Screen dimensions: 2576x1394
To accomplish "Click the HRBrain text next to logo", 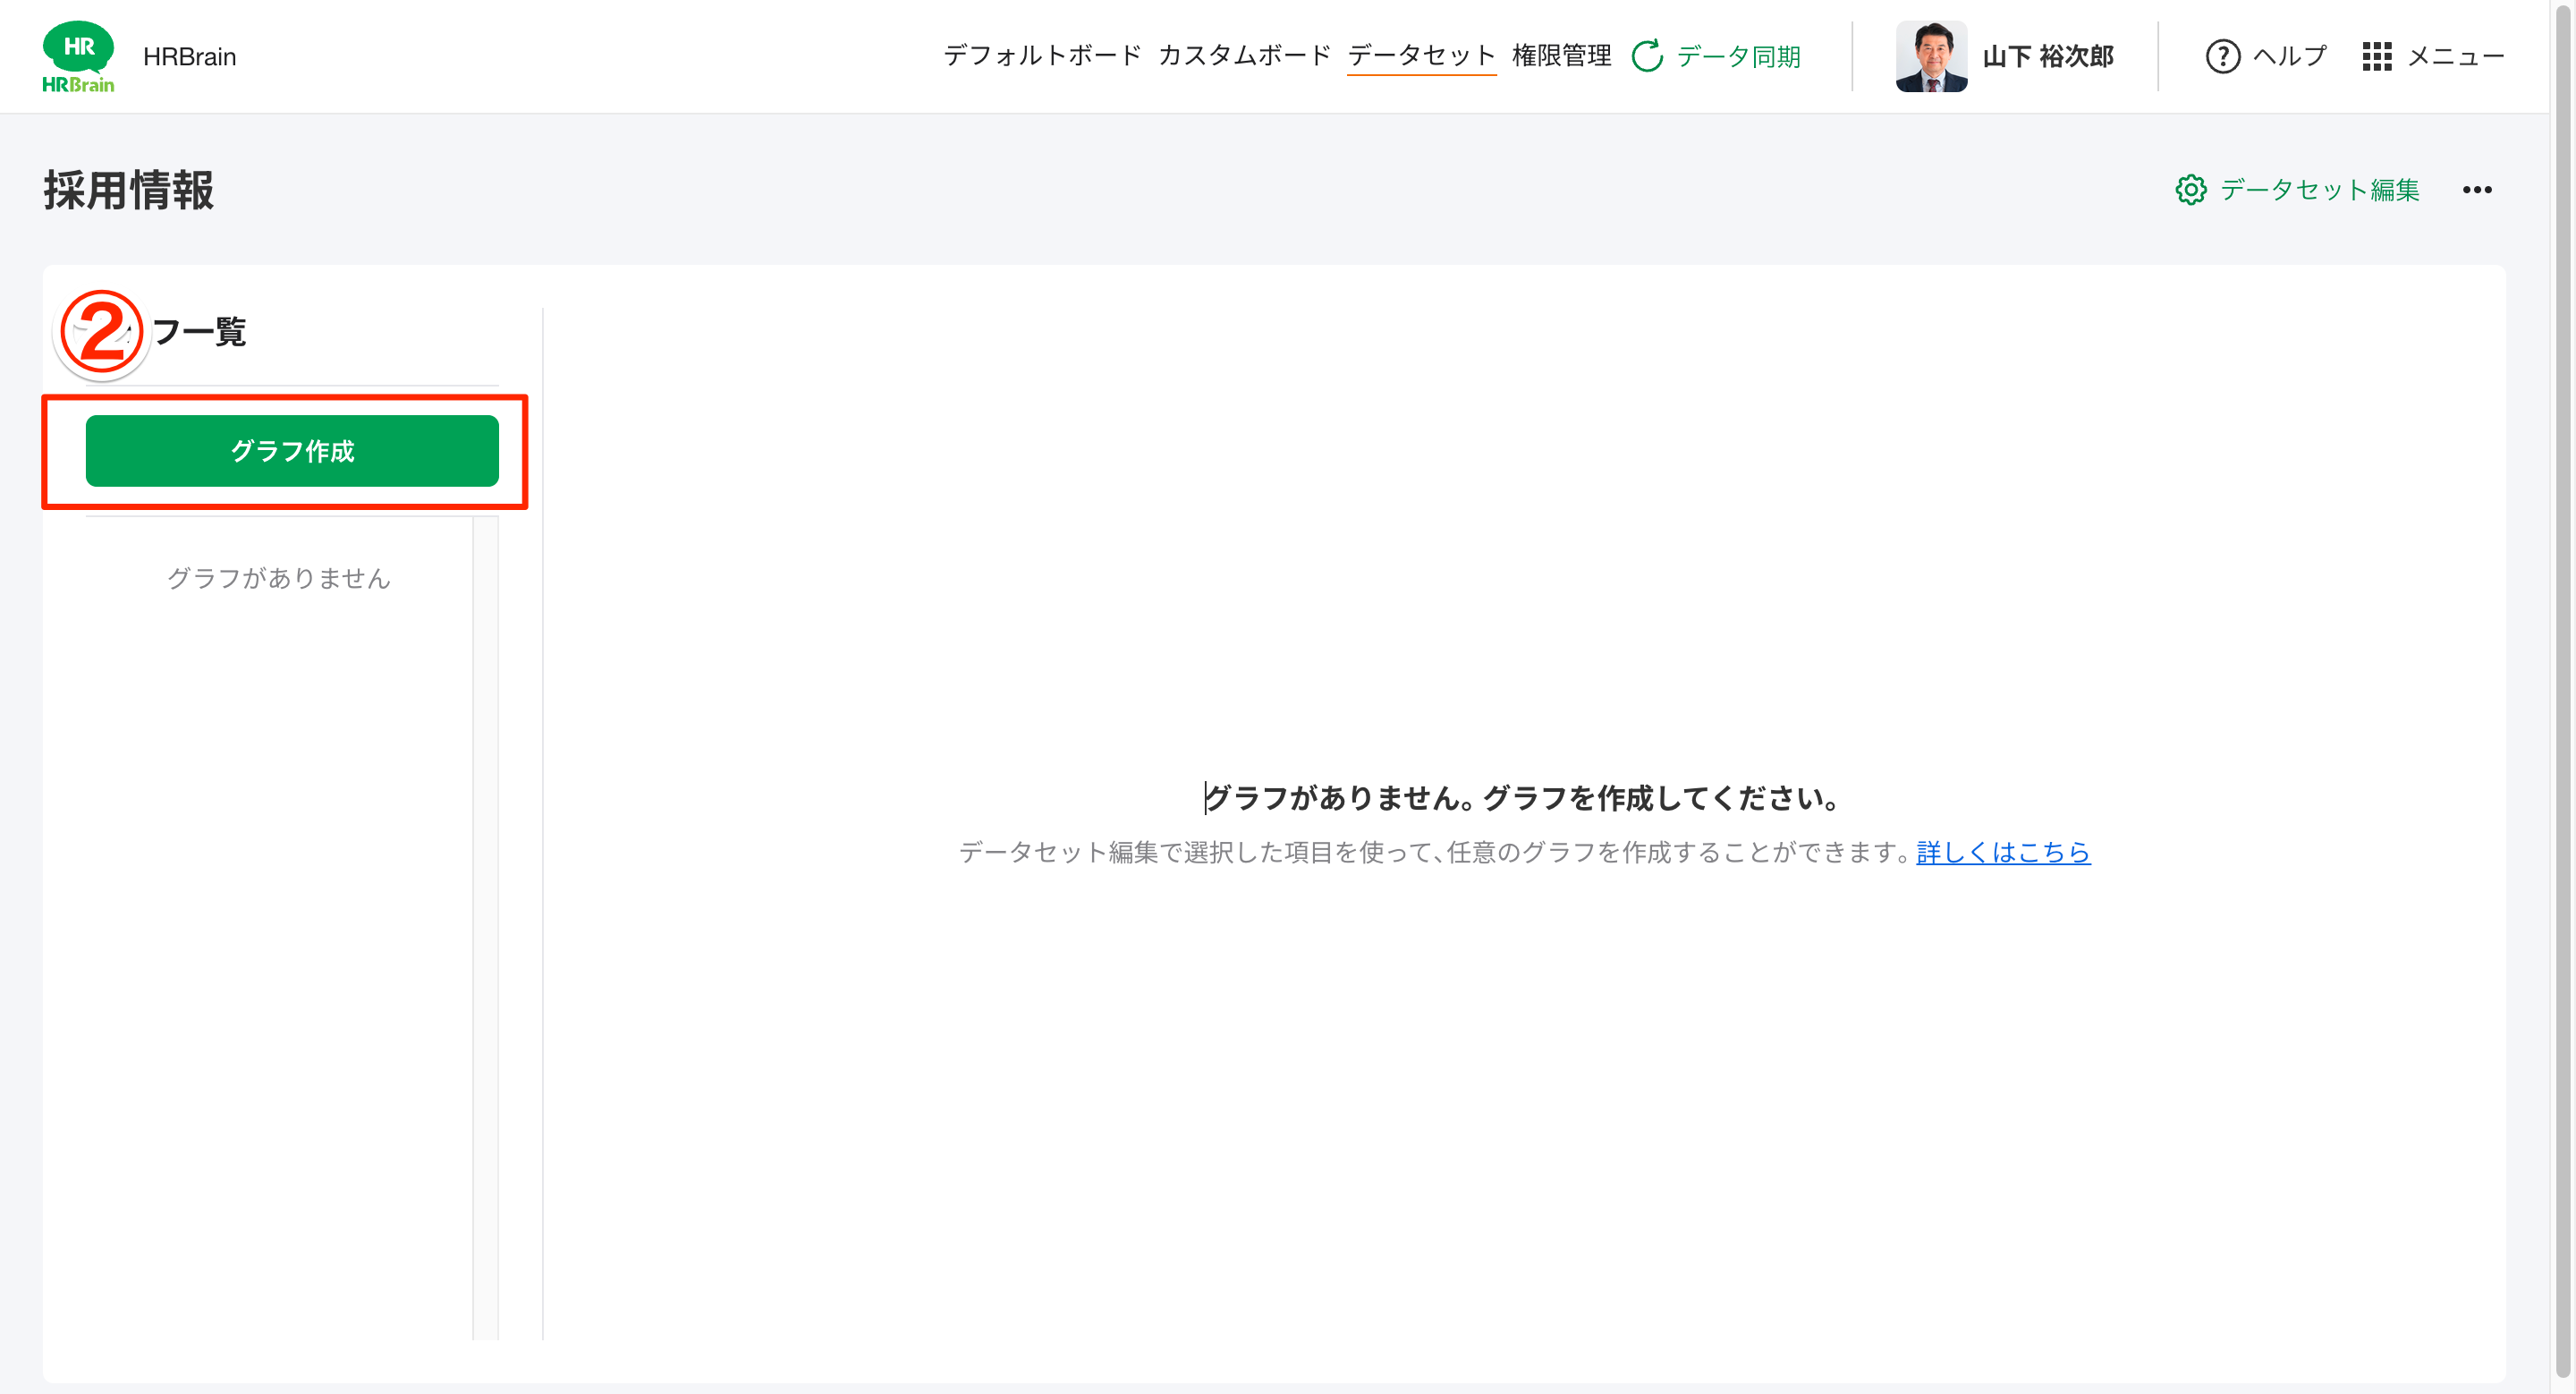I will click(190, 57).
